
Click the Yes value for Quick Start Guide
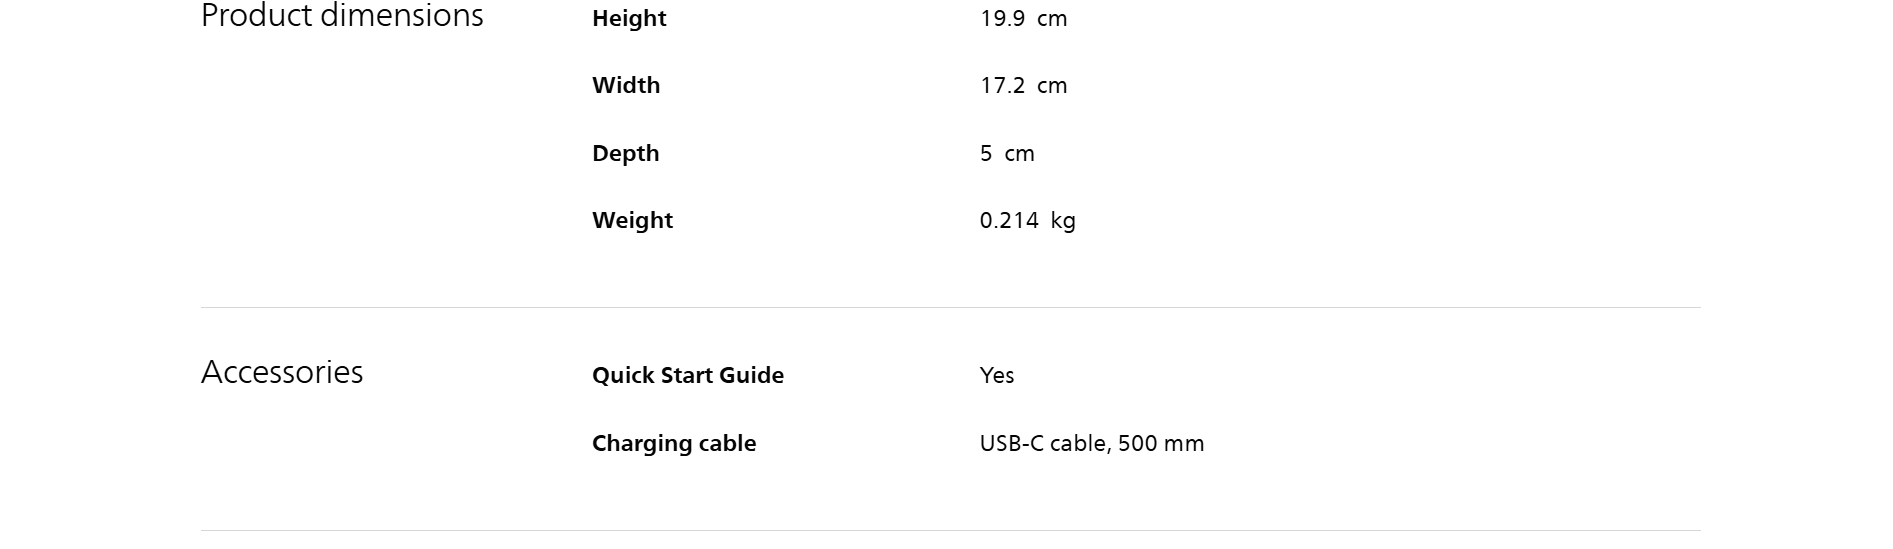tap(997, 376)
